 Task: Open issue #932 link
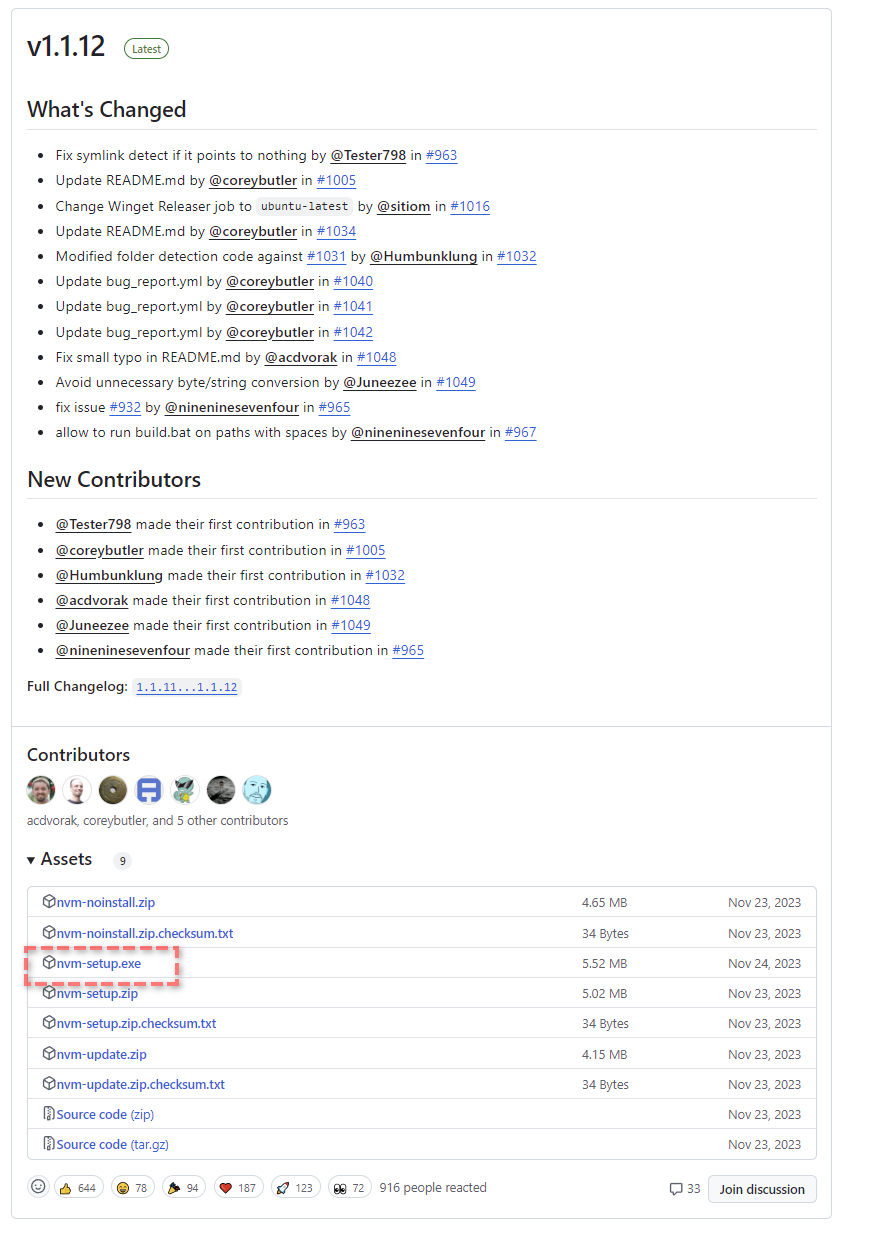[x=124, y=407]
